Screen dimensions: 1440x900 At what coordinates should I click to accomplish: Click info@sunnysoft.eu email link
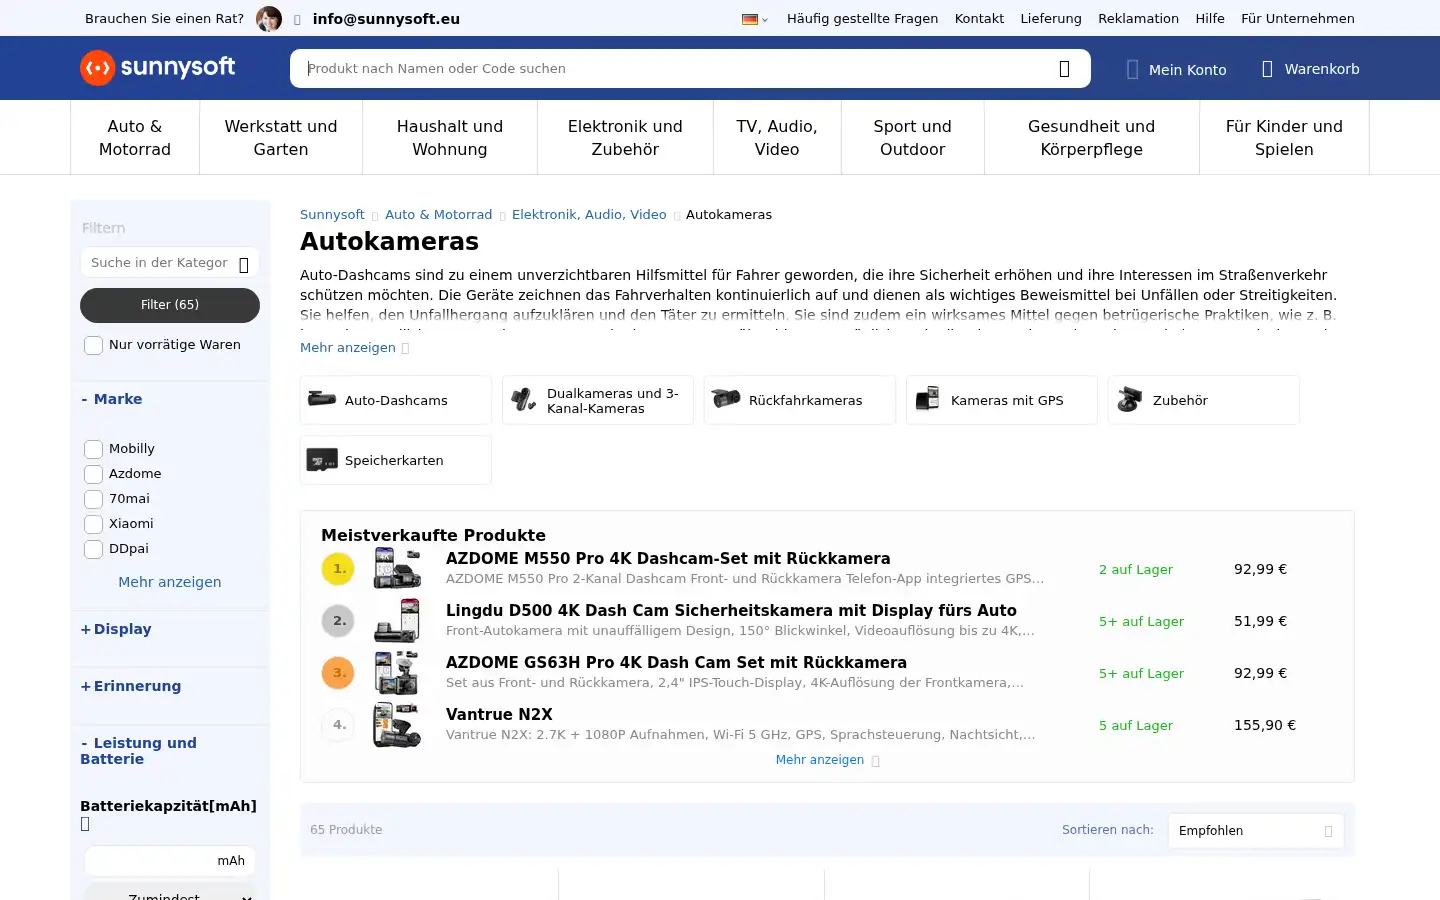(386, 19)
